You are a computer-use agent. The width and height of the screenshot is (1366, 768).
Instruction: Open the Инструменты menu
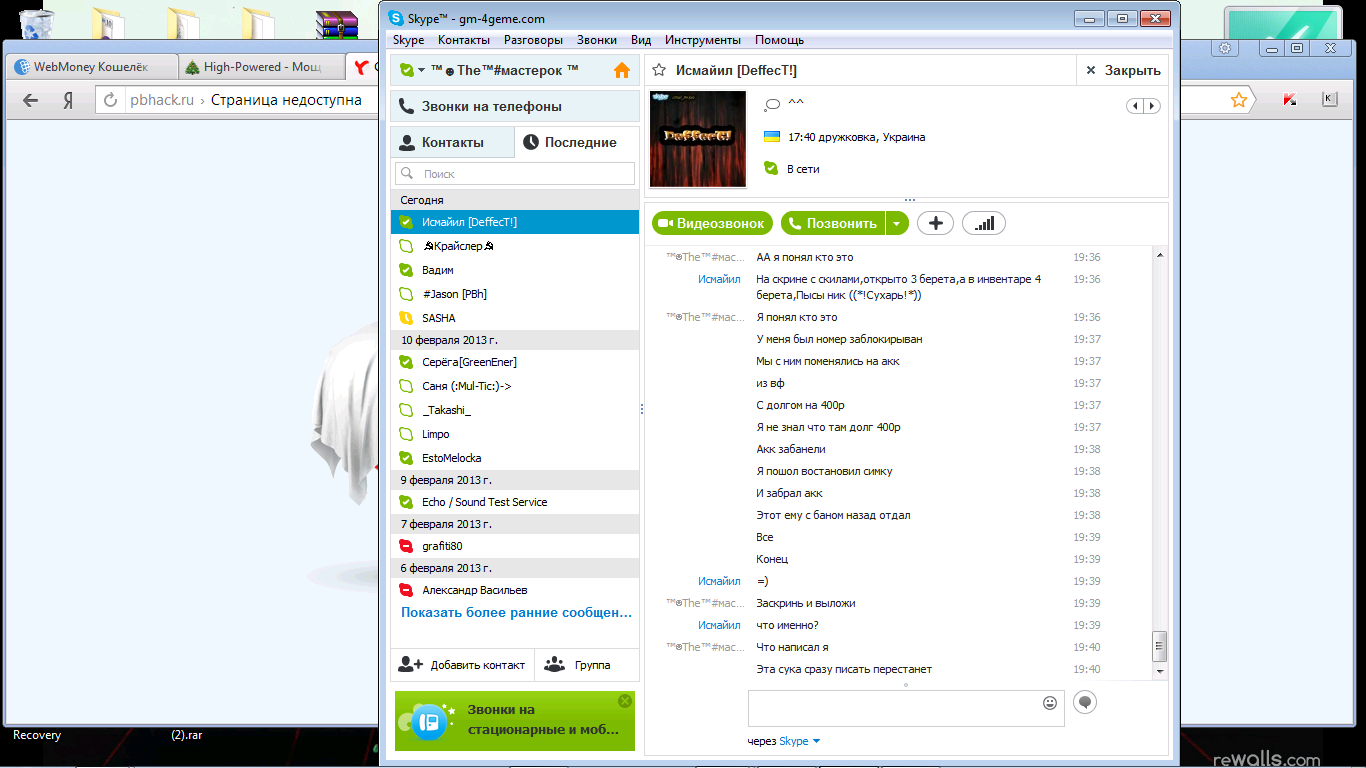(703, 40)
